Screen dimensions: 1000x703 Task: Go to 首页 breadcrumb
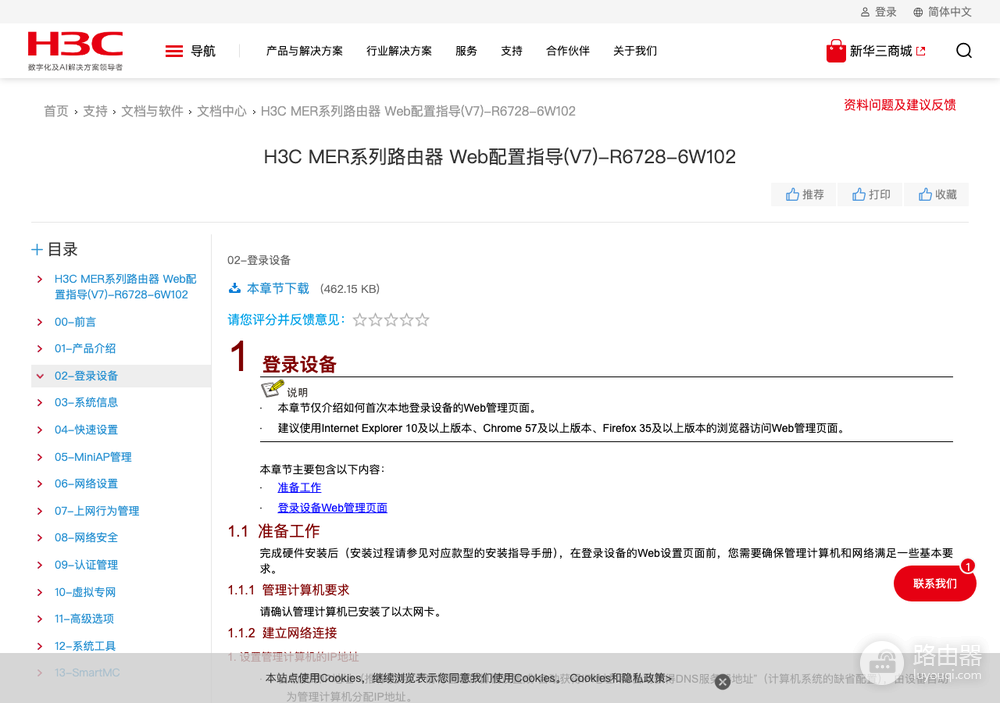(x=56, y=111)
